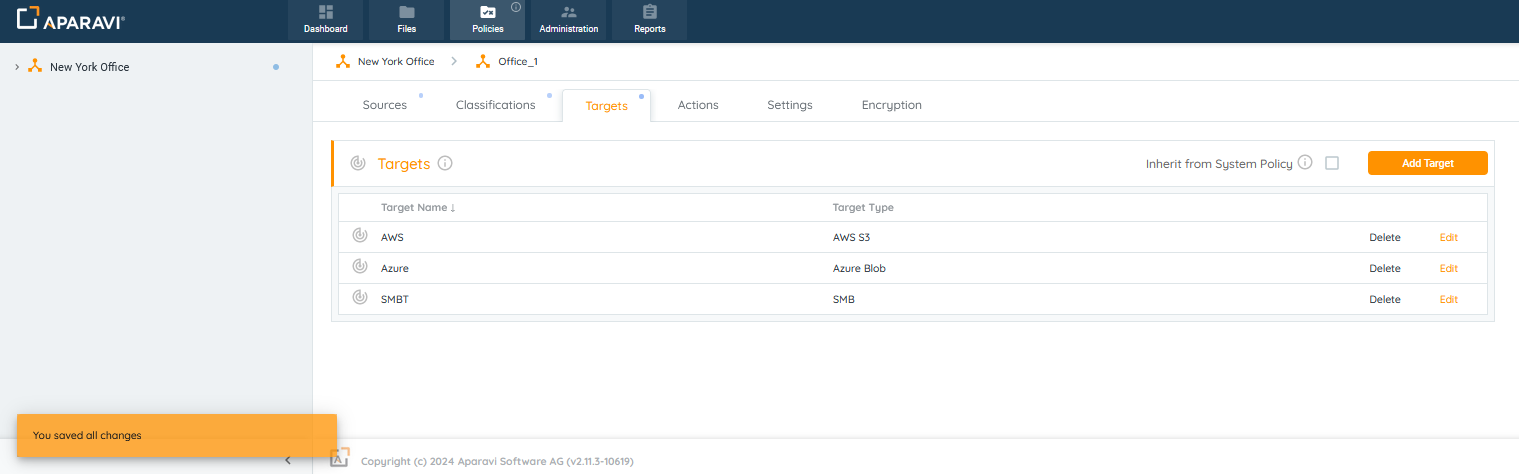Sort by Target Name column
This screenshot has width=1519, height=474.
(x=418, y=208)
